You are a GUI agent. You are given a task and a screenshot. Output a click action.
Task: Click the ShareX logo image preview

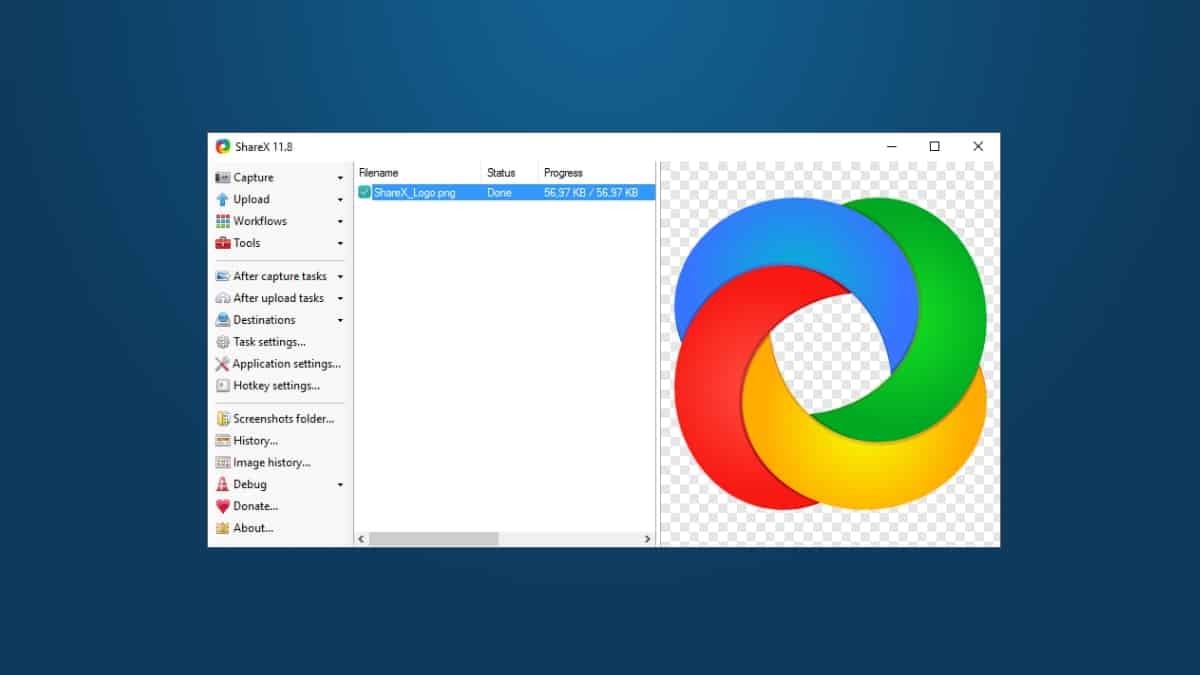(x=830, y=353)
